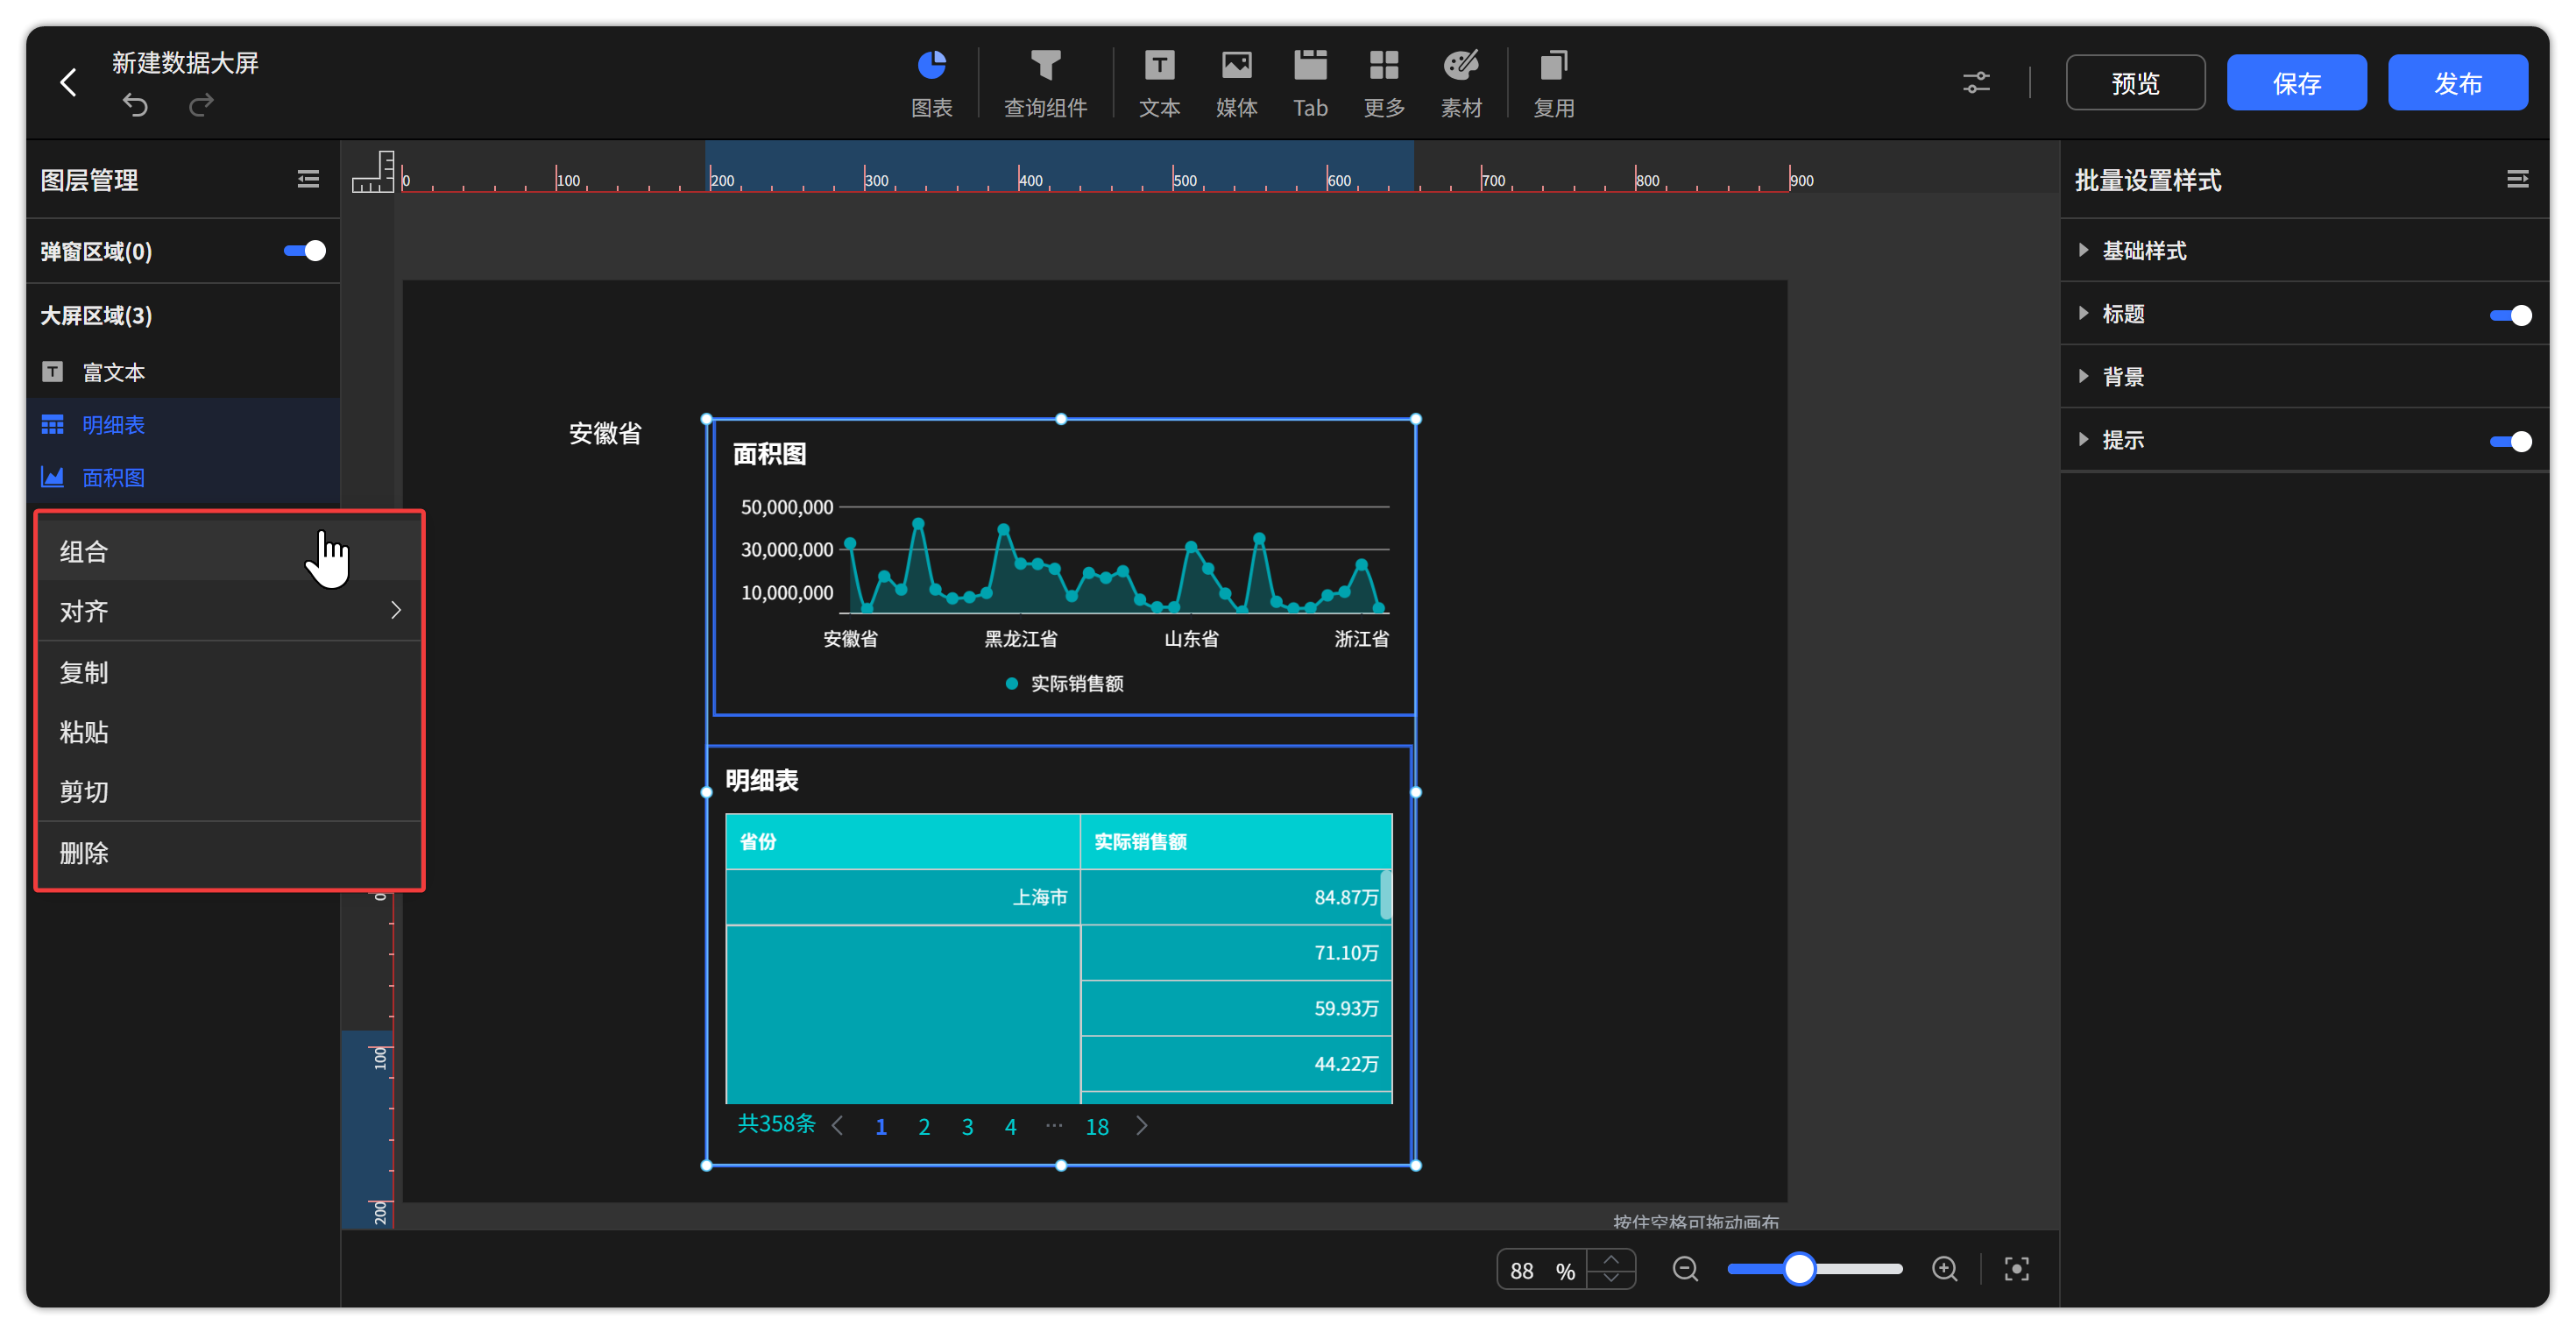Click the zoom percentage input field
2576x1325 pixels.
point(1541,1270)
